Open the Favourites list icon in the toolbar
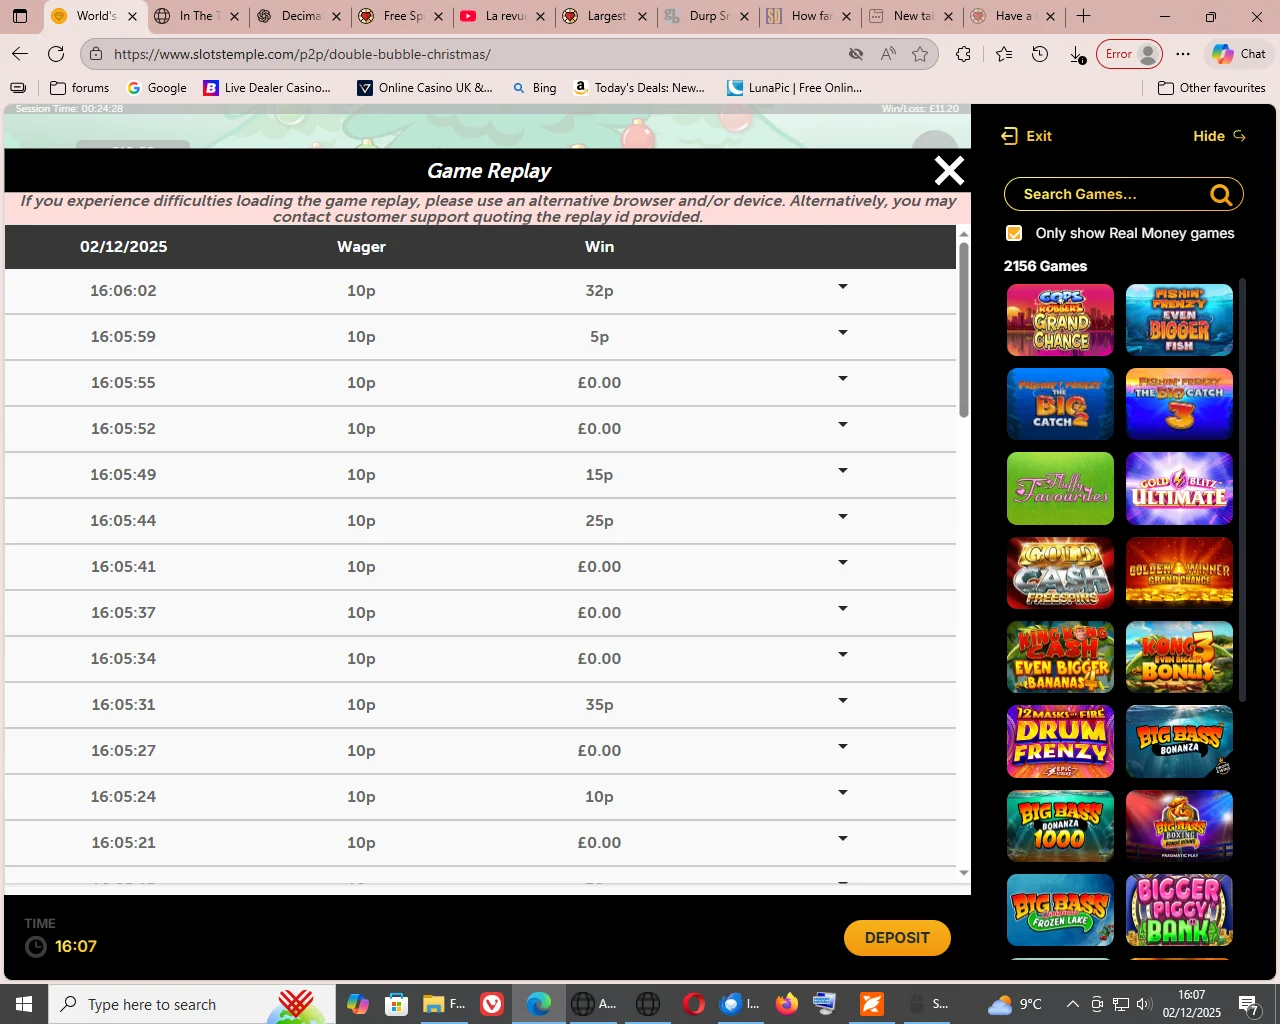 [x=1004, y=54]
